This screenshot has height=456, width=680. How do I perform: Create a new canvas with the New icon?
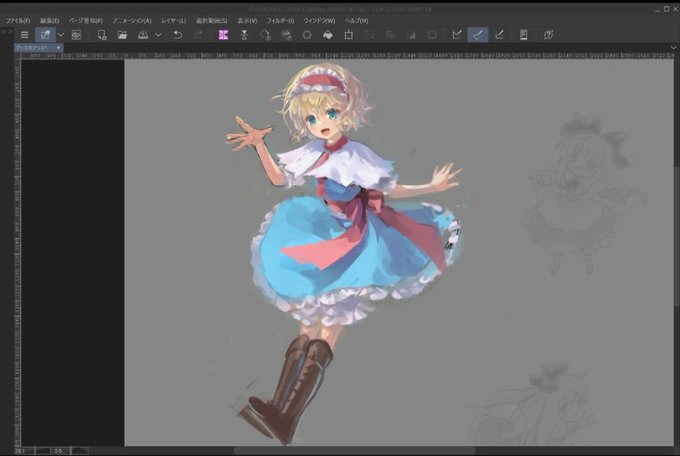(x=102, y=35)
